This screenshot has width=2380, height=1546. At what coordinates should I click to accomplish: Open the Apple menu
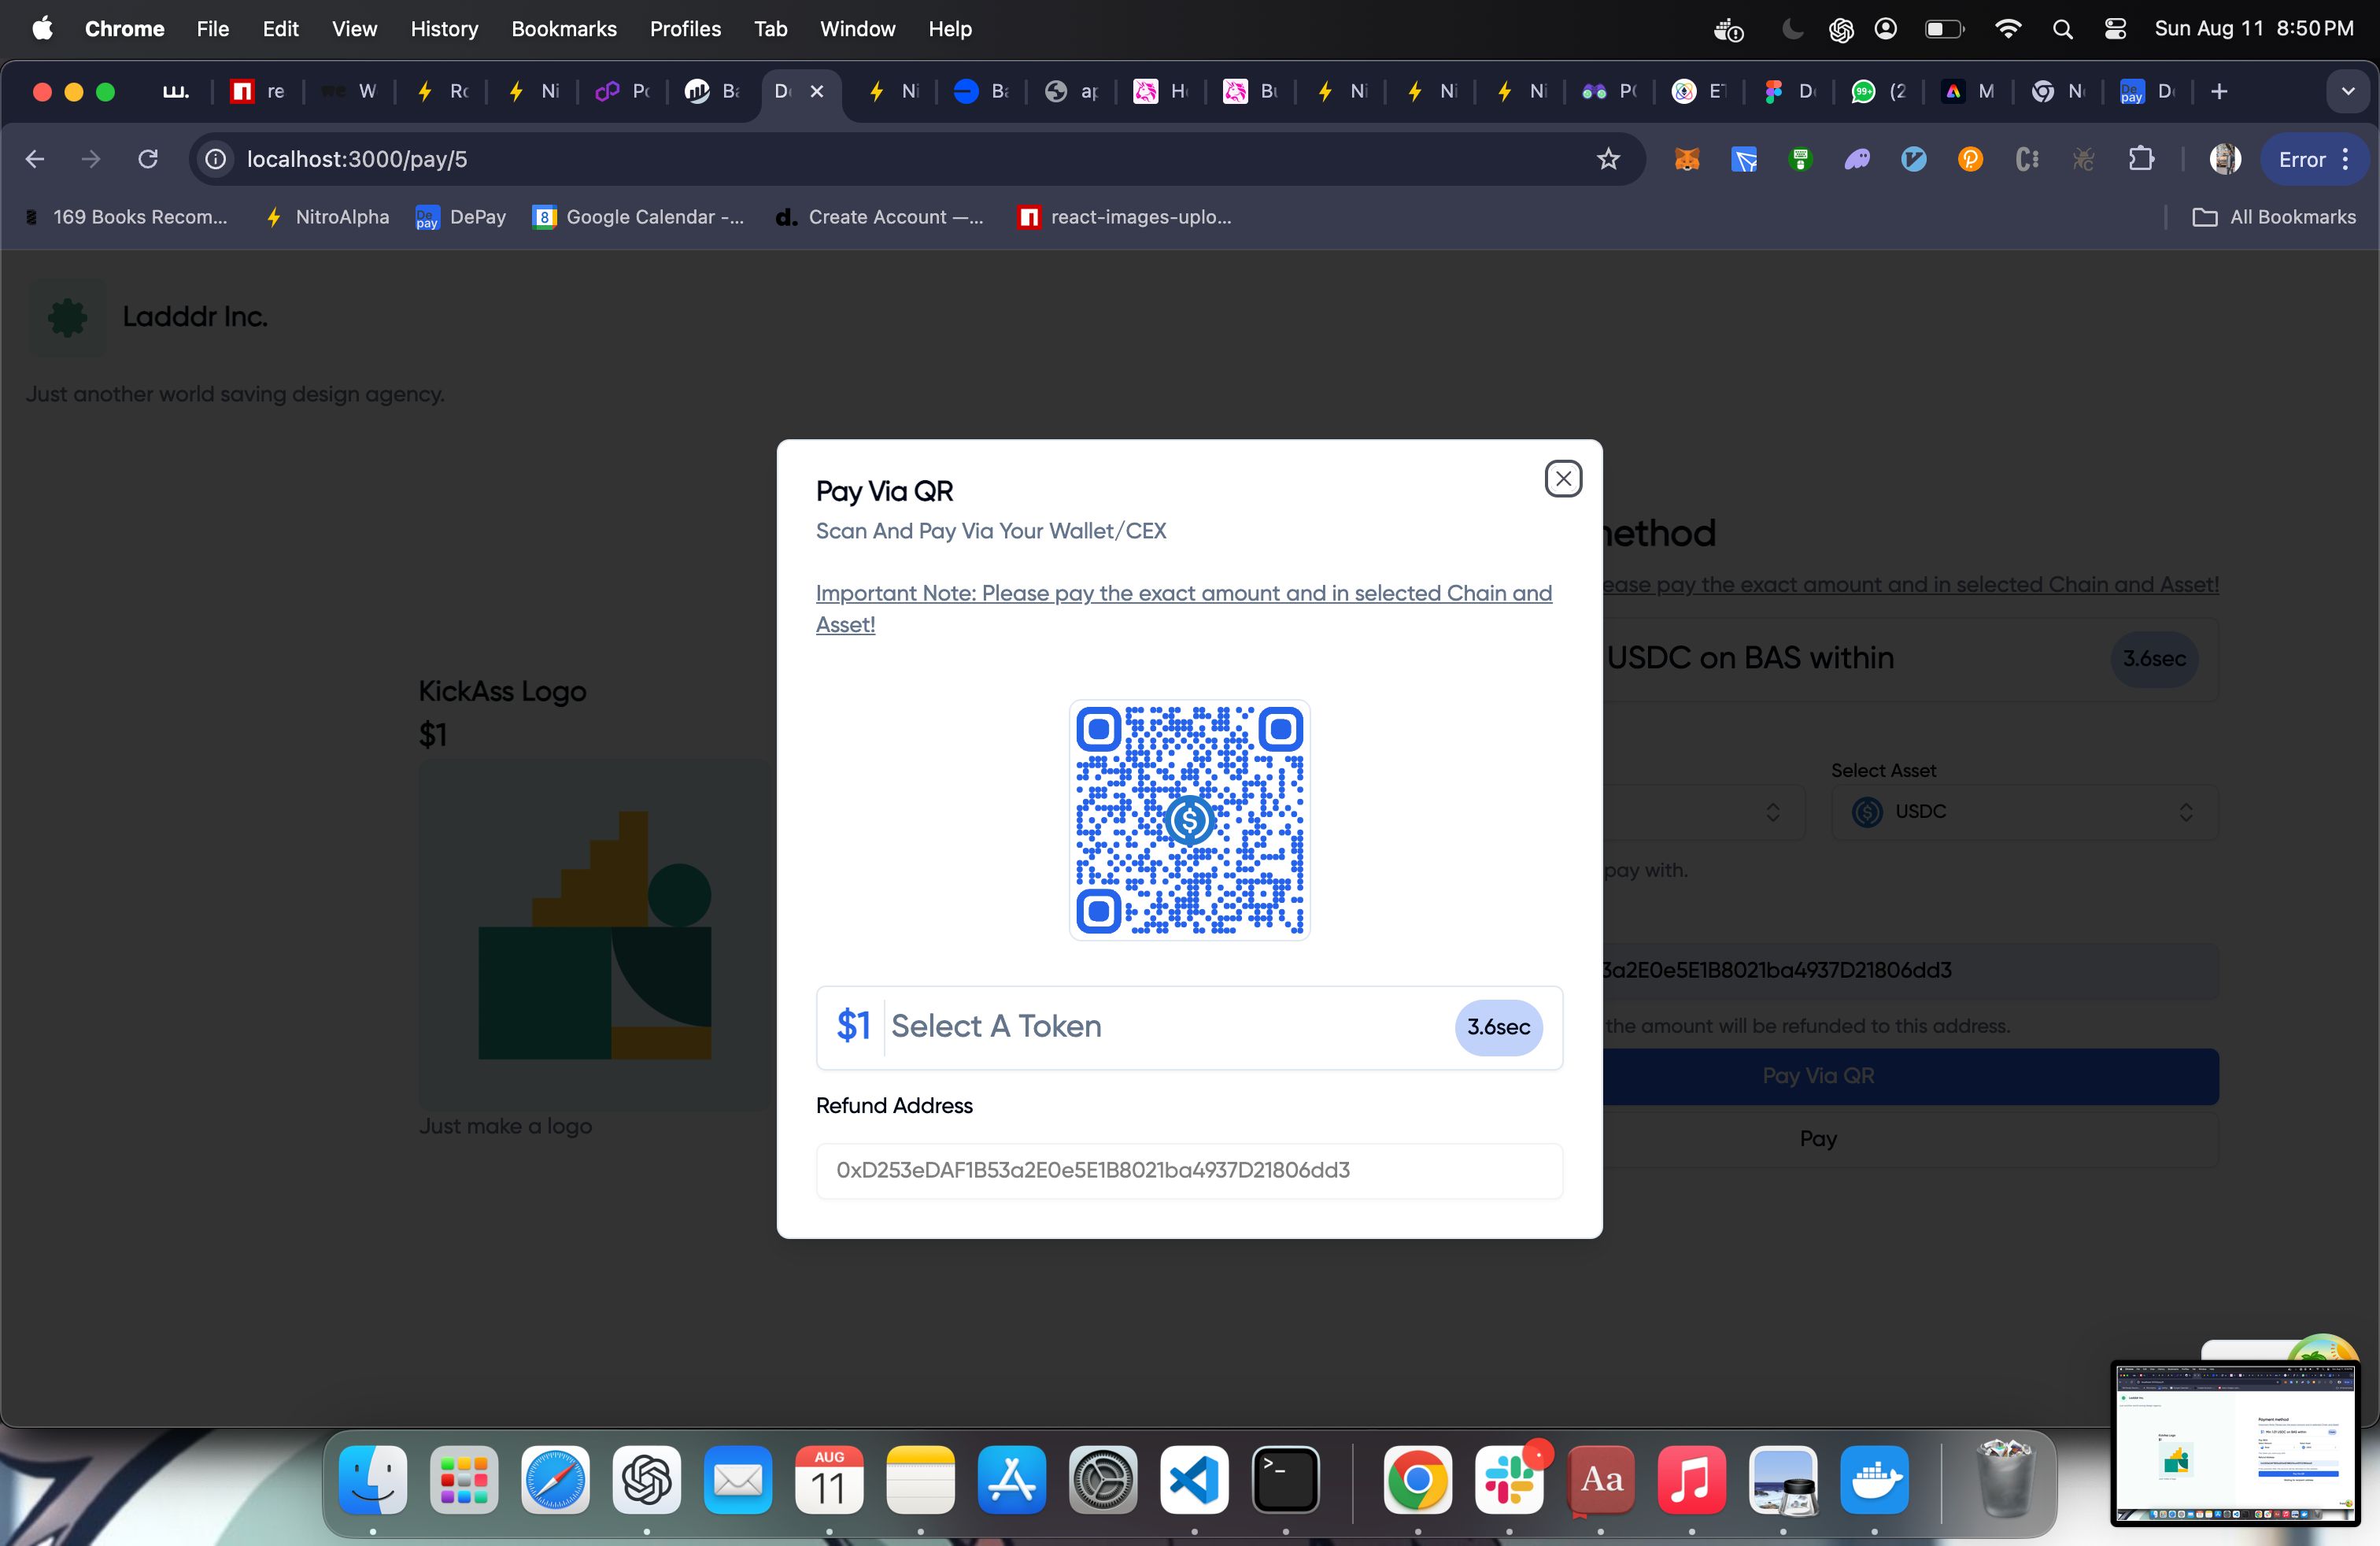click(x=42, y=29)
